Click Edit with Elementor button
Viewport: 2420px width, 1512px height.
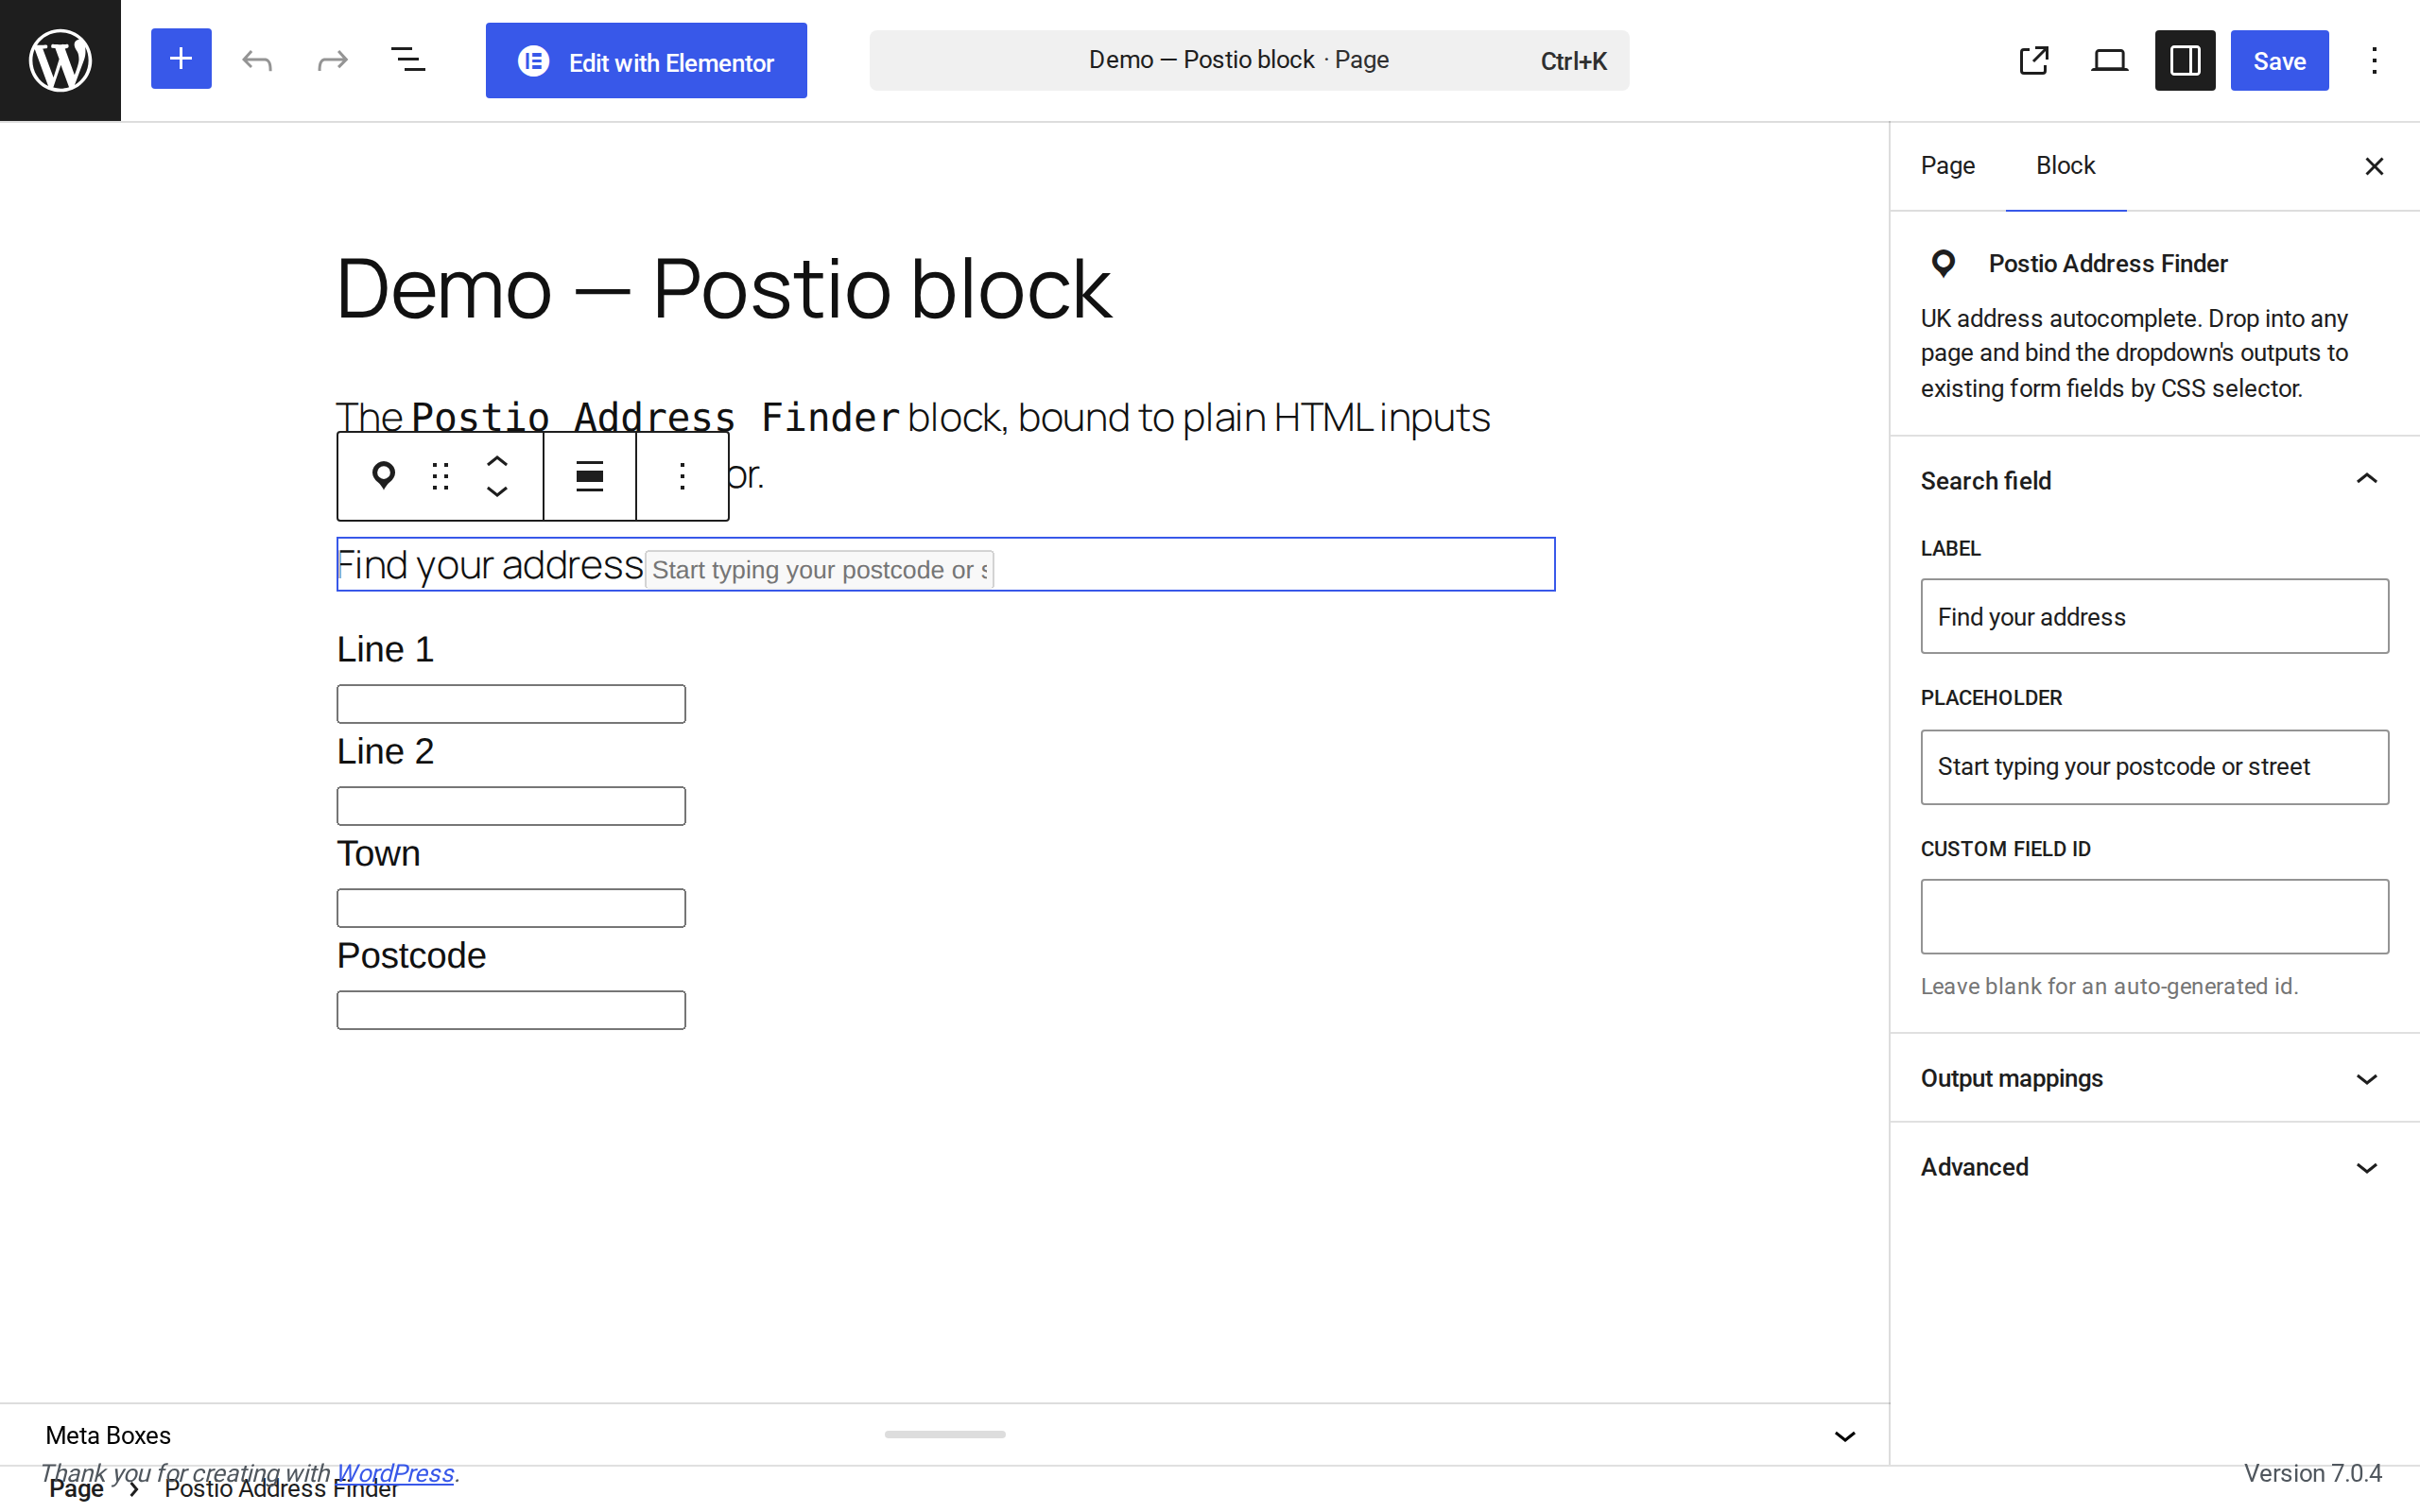[x=646, y=61]
